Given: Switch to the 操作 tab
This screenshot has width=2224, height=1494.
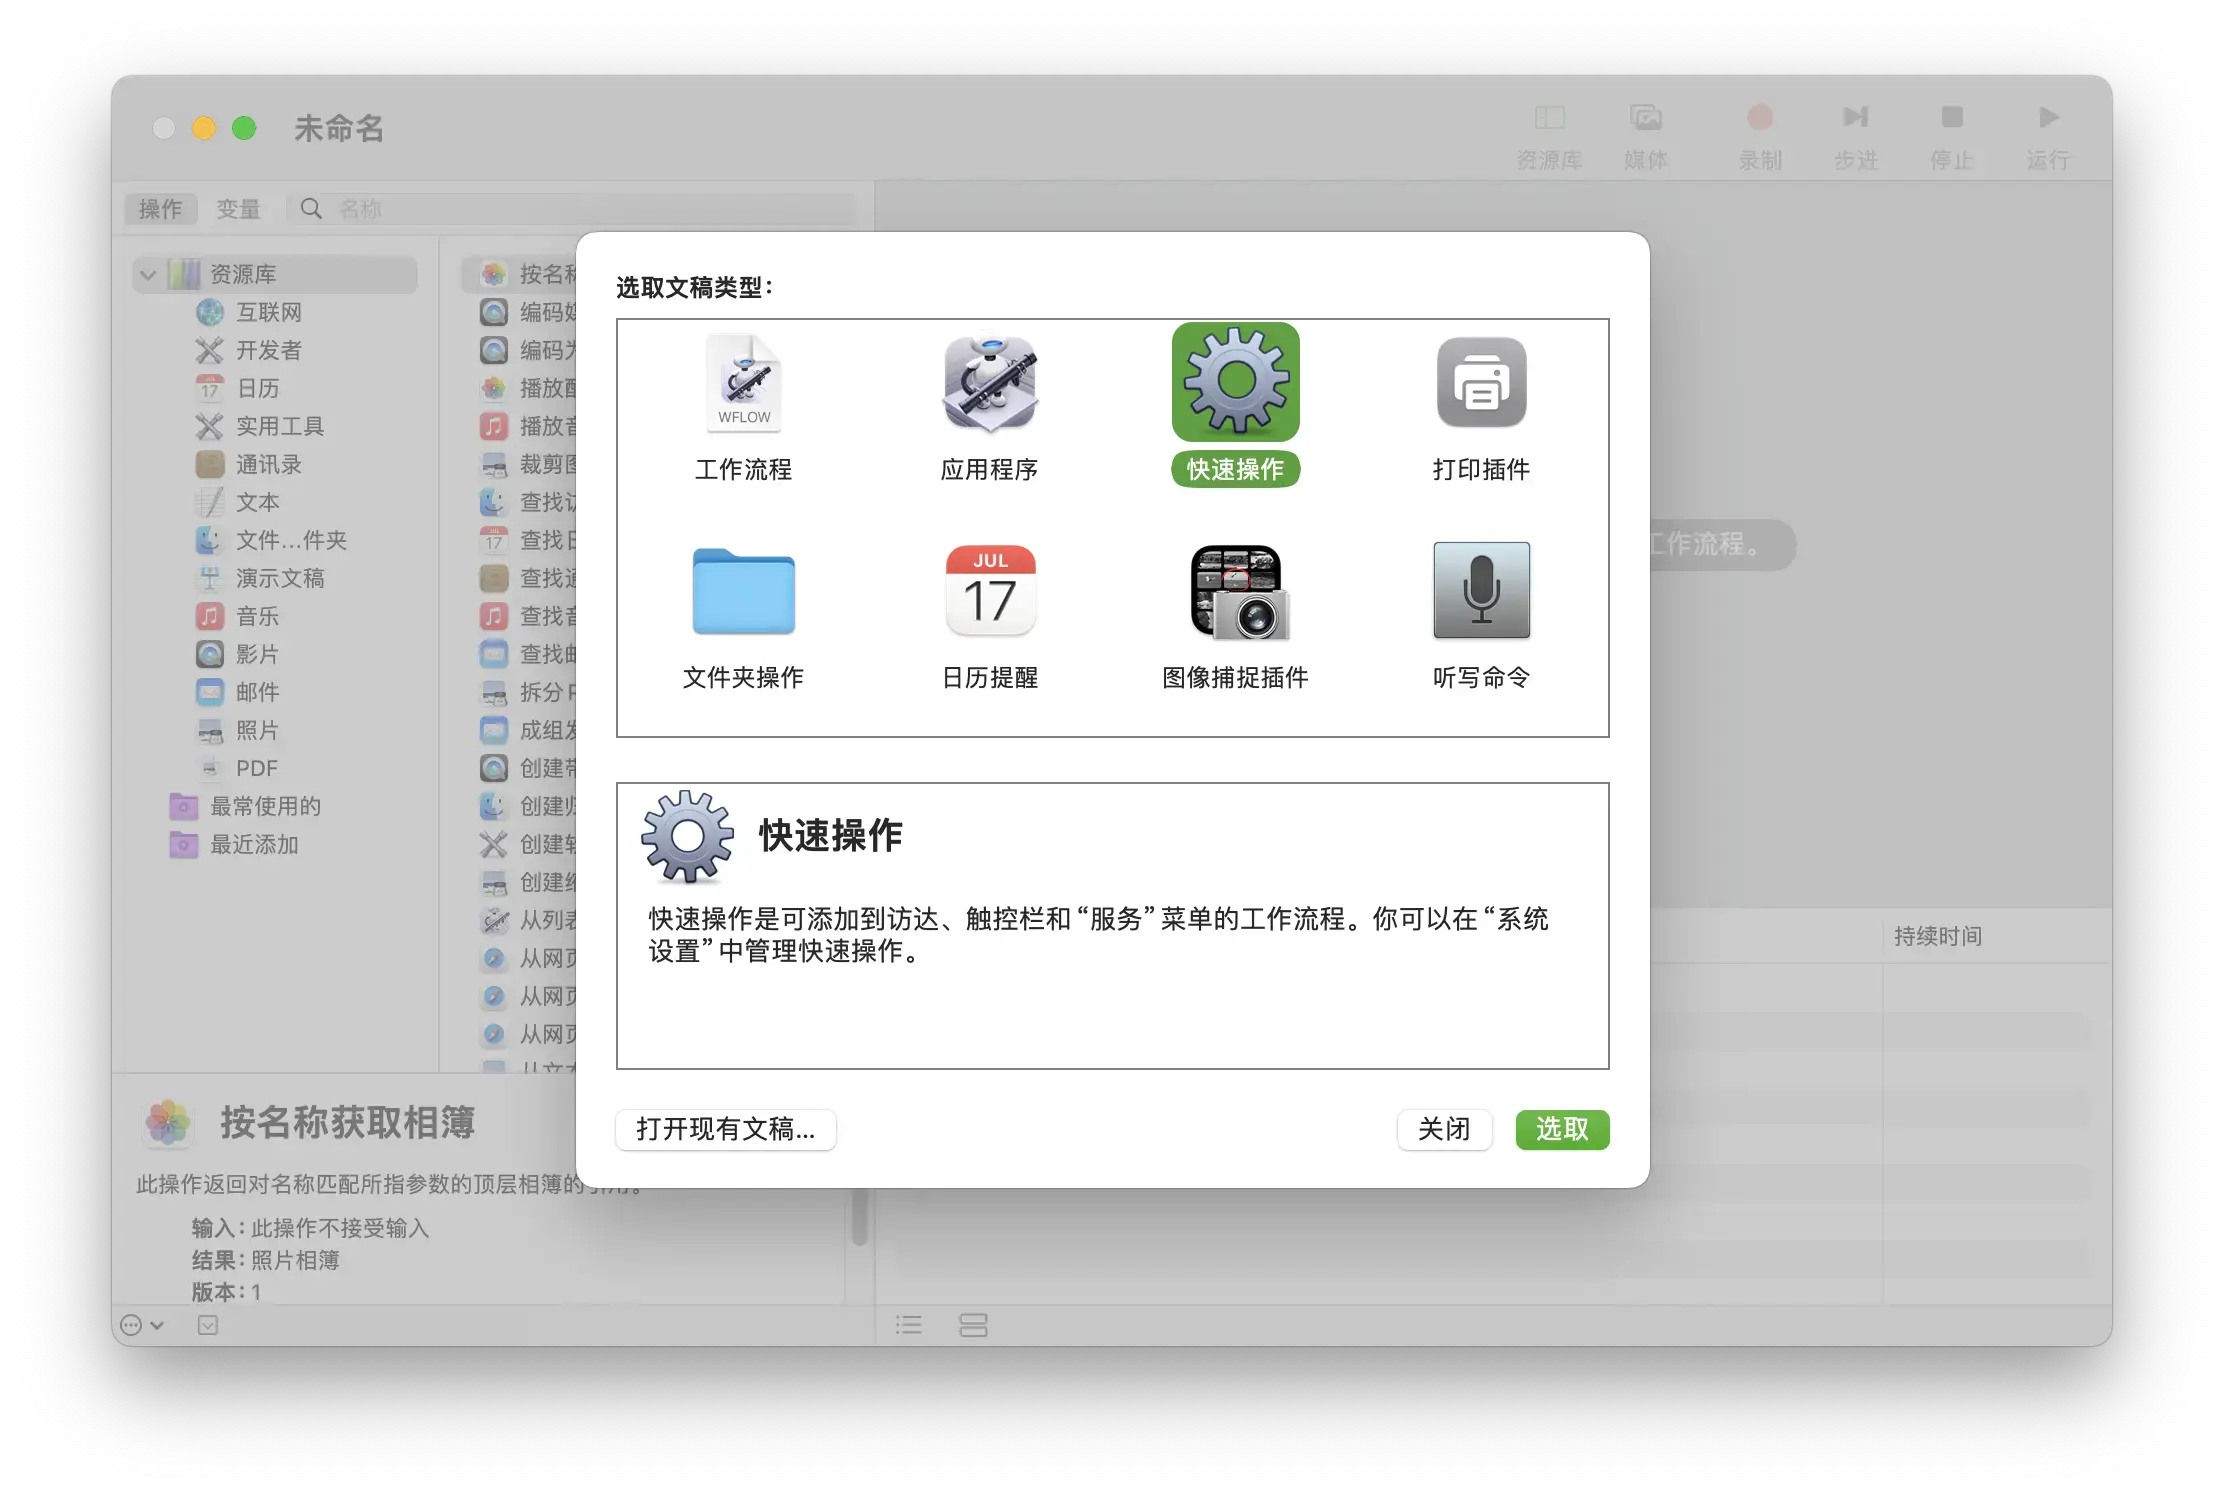Looking at the screenshot, I should 159,208.
